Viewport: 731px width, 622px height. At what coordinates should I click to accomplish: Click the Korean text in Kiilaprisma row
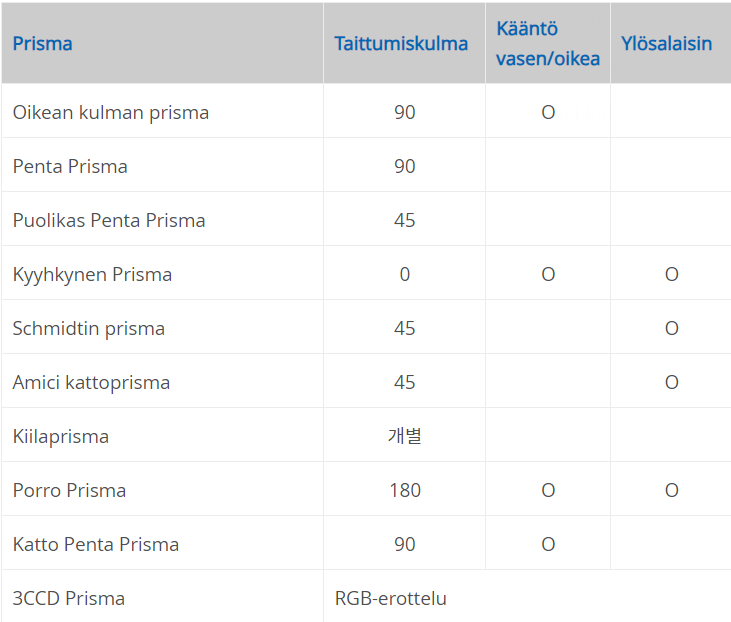[404, 436]
